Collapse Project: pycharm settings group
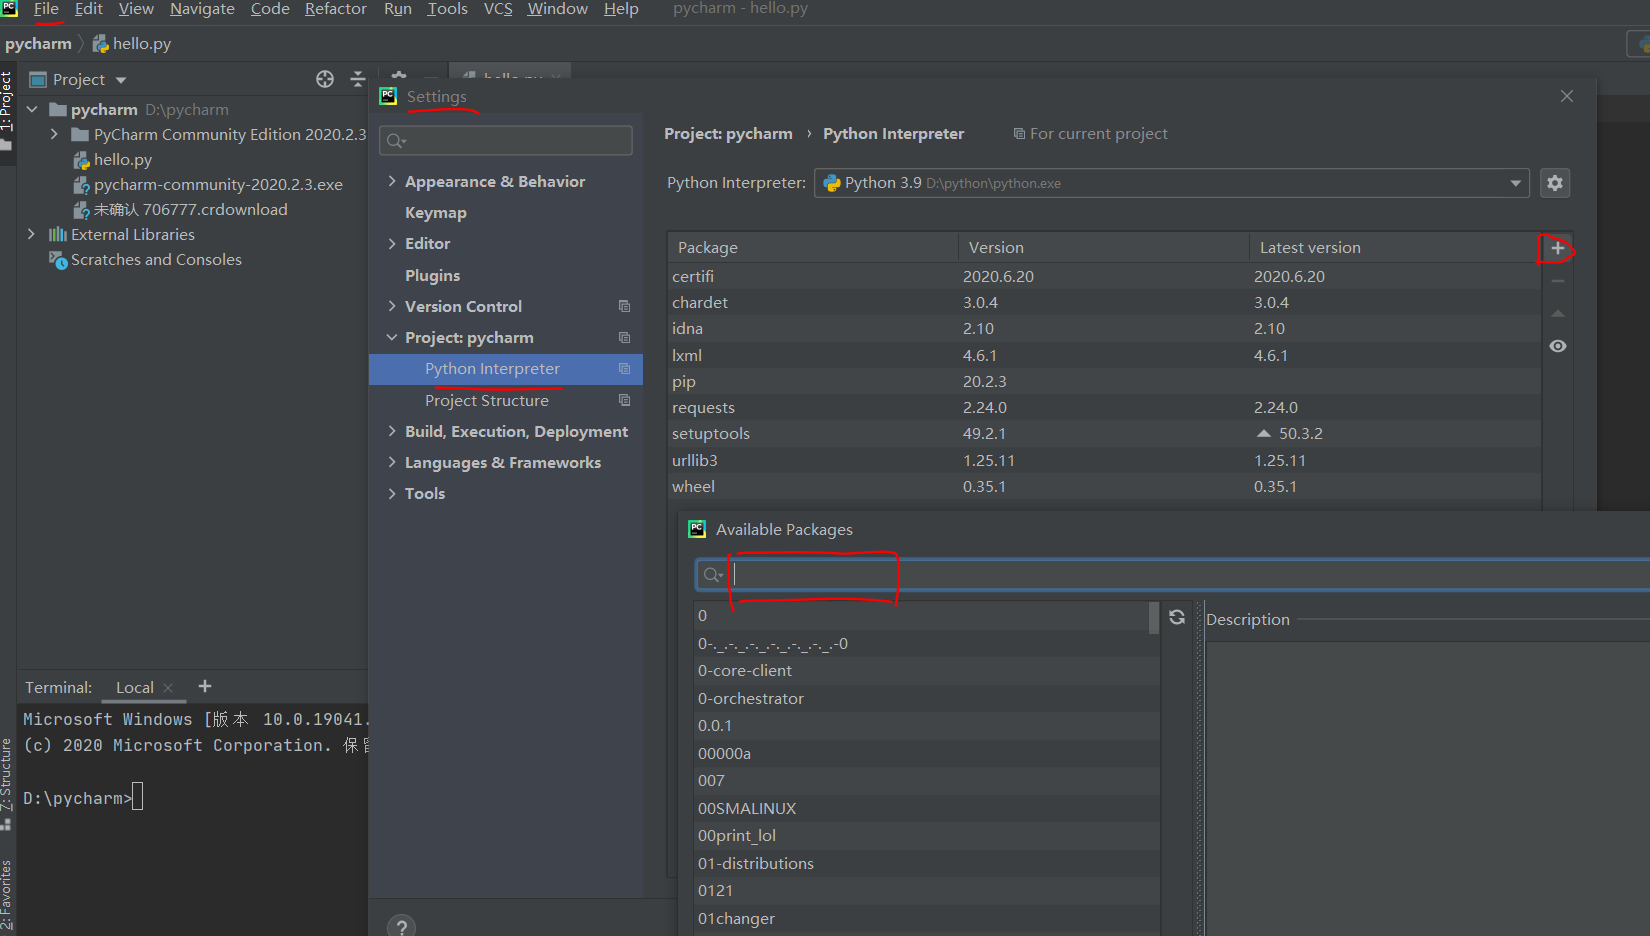This screenshot has height=936, width=1650. [392, 337]
